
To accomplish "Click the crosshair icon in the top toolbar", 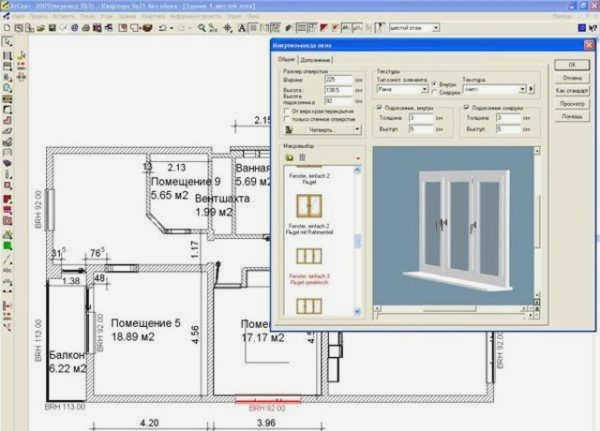I will 228,28.
